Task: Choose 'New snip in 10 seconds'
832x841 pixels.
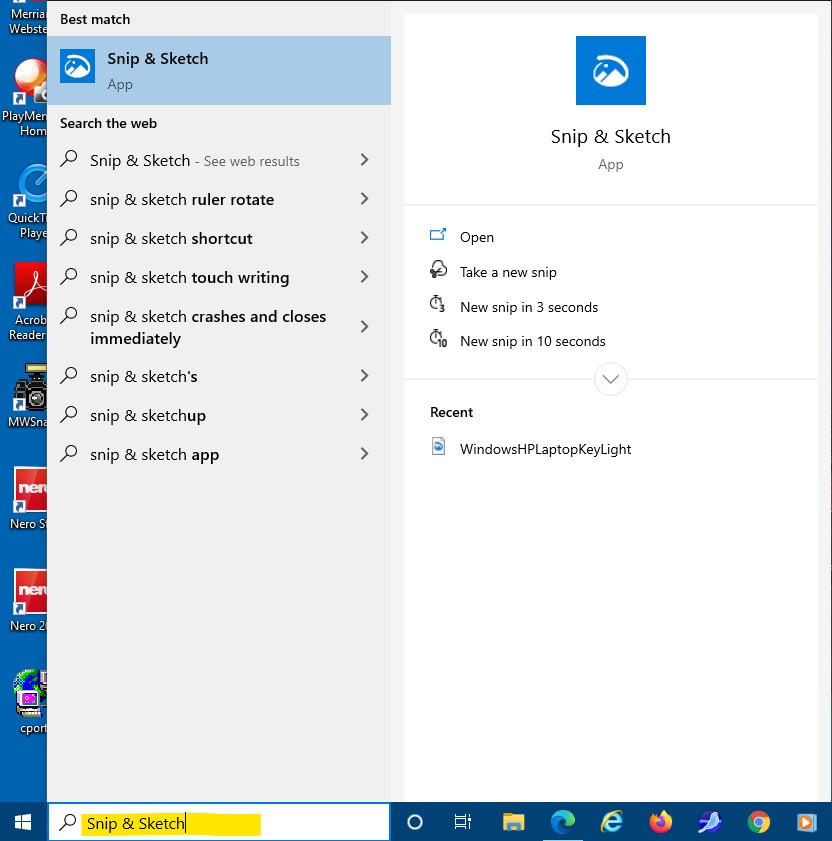Action: (x=533, y=341)
